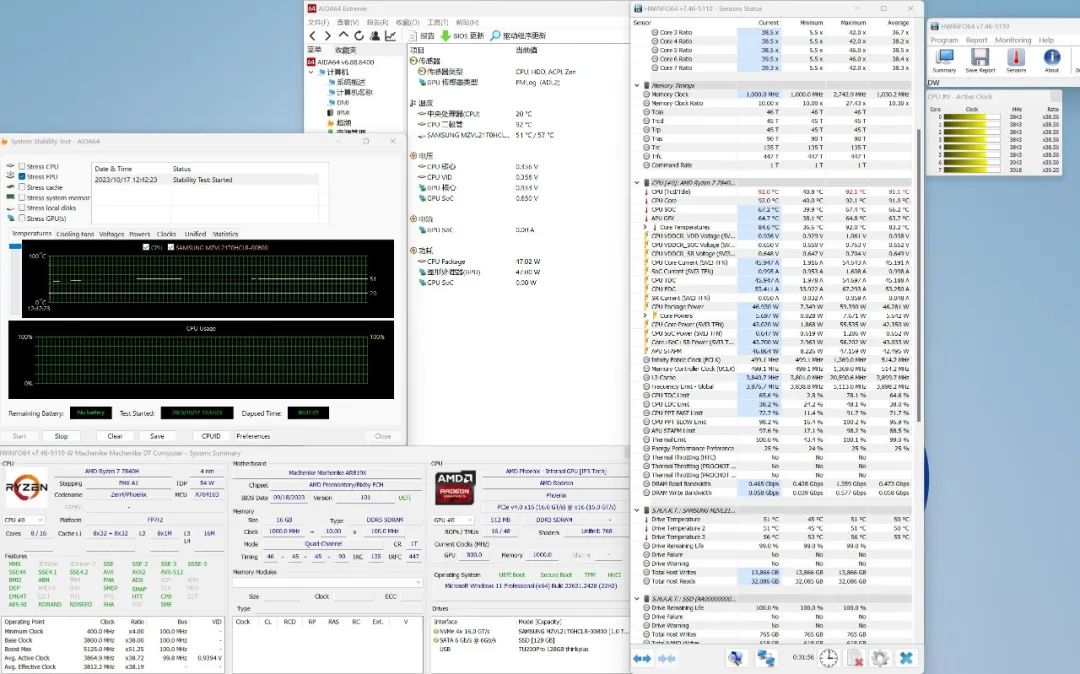Click the About info icon in HWiNFO
This screenshot has height=674, width=1080.
click(x=1051, y=58)
